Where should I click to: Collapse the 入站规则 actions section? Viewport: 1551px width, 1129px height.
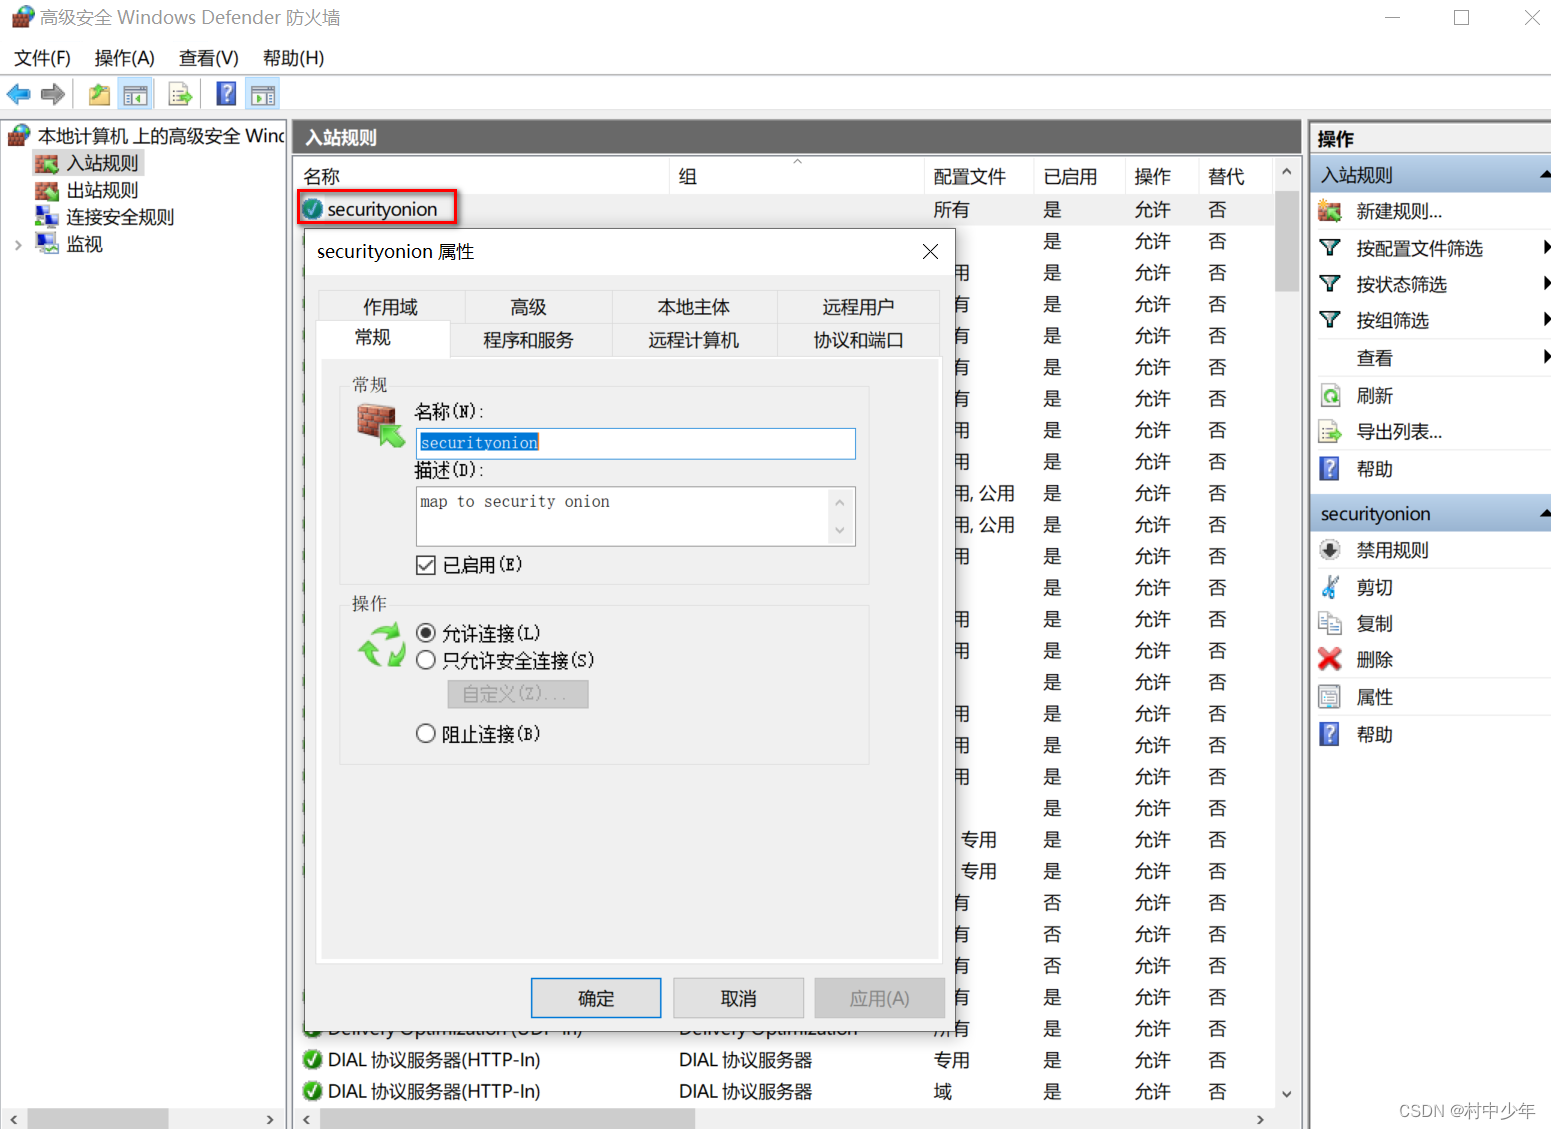[1545, 175]
